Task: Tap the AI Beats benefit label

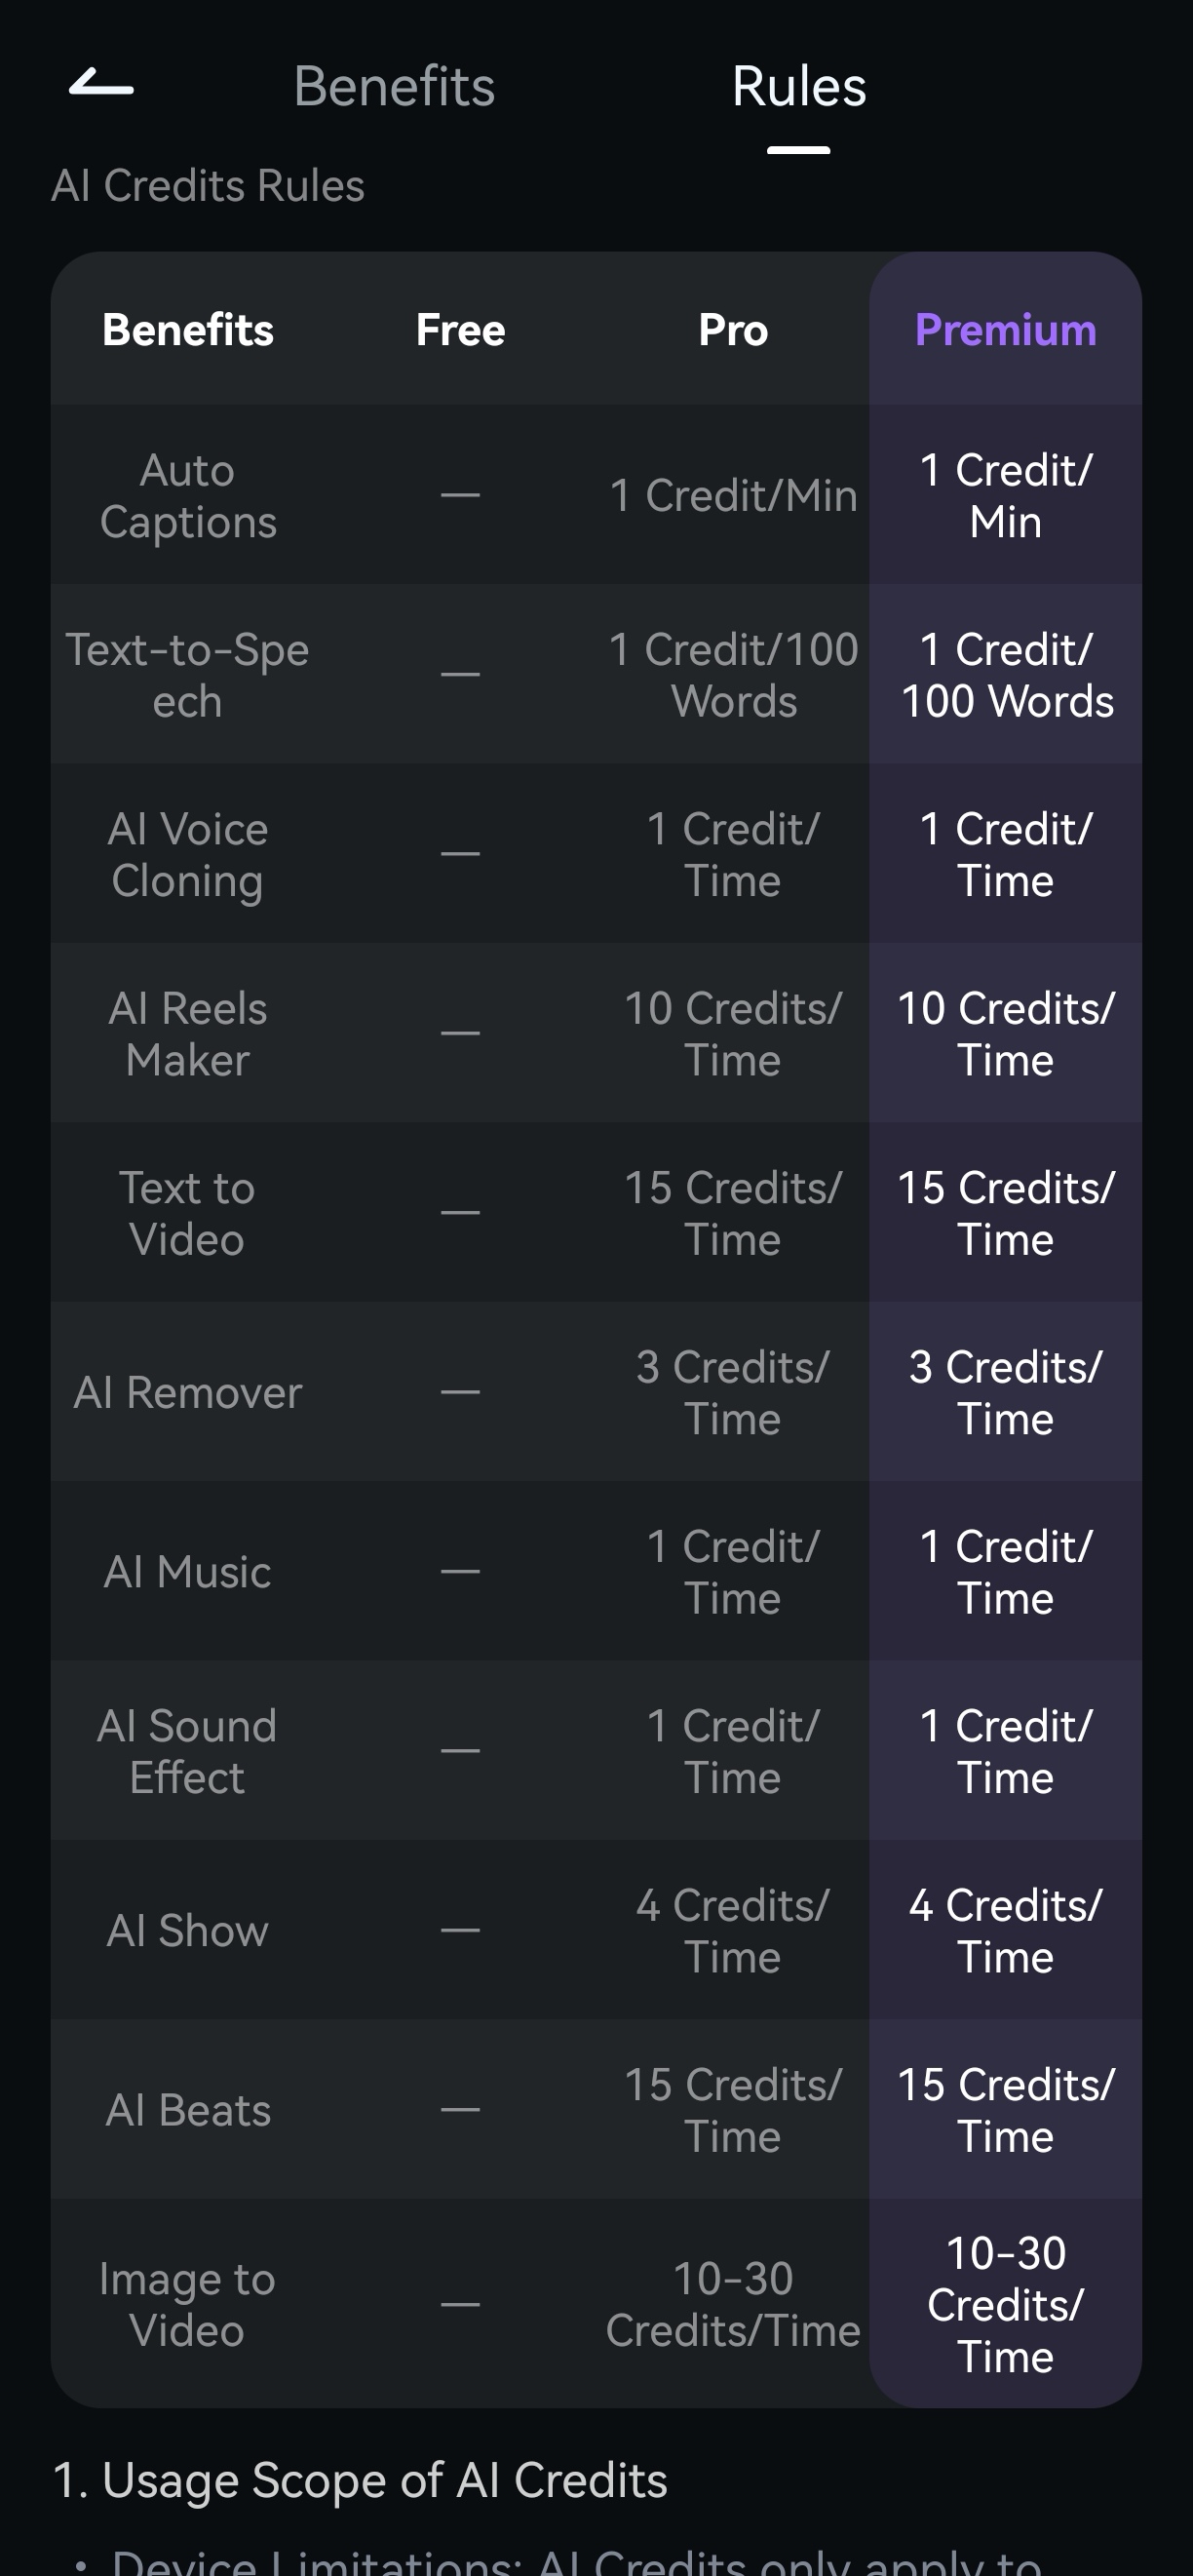Action: (x=188, y=2110)
